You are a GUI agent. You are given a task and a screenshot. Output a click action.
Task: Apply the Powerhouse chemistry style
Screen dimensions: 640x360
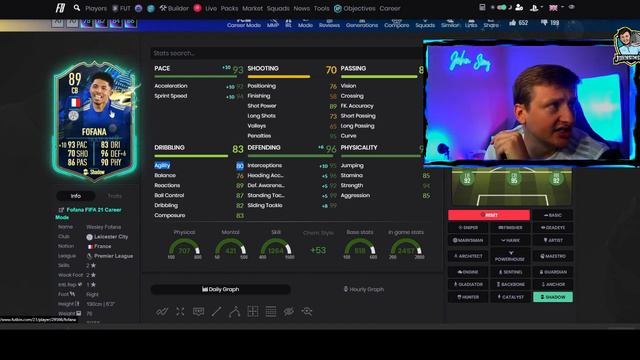pos(510,256)
